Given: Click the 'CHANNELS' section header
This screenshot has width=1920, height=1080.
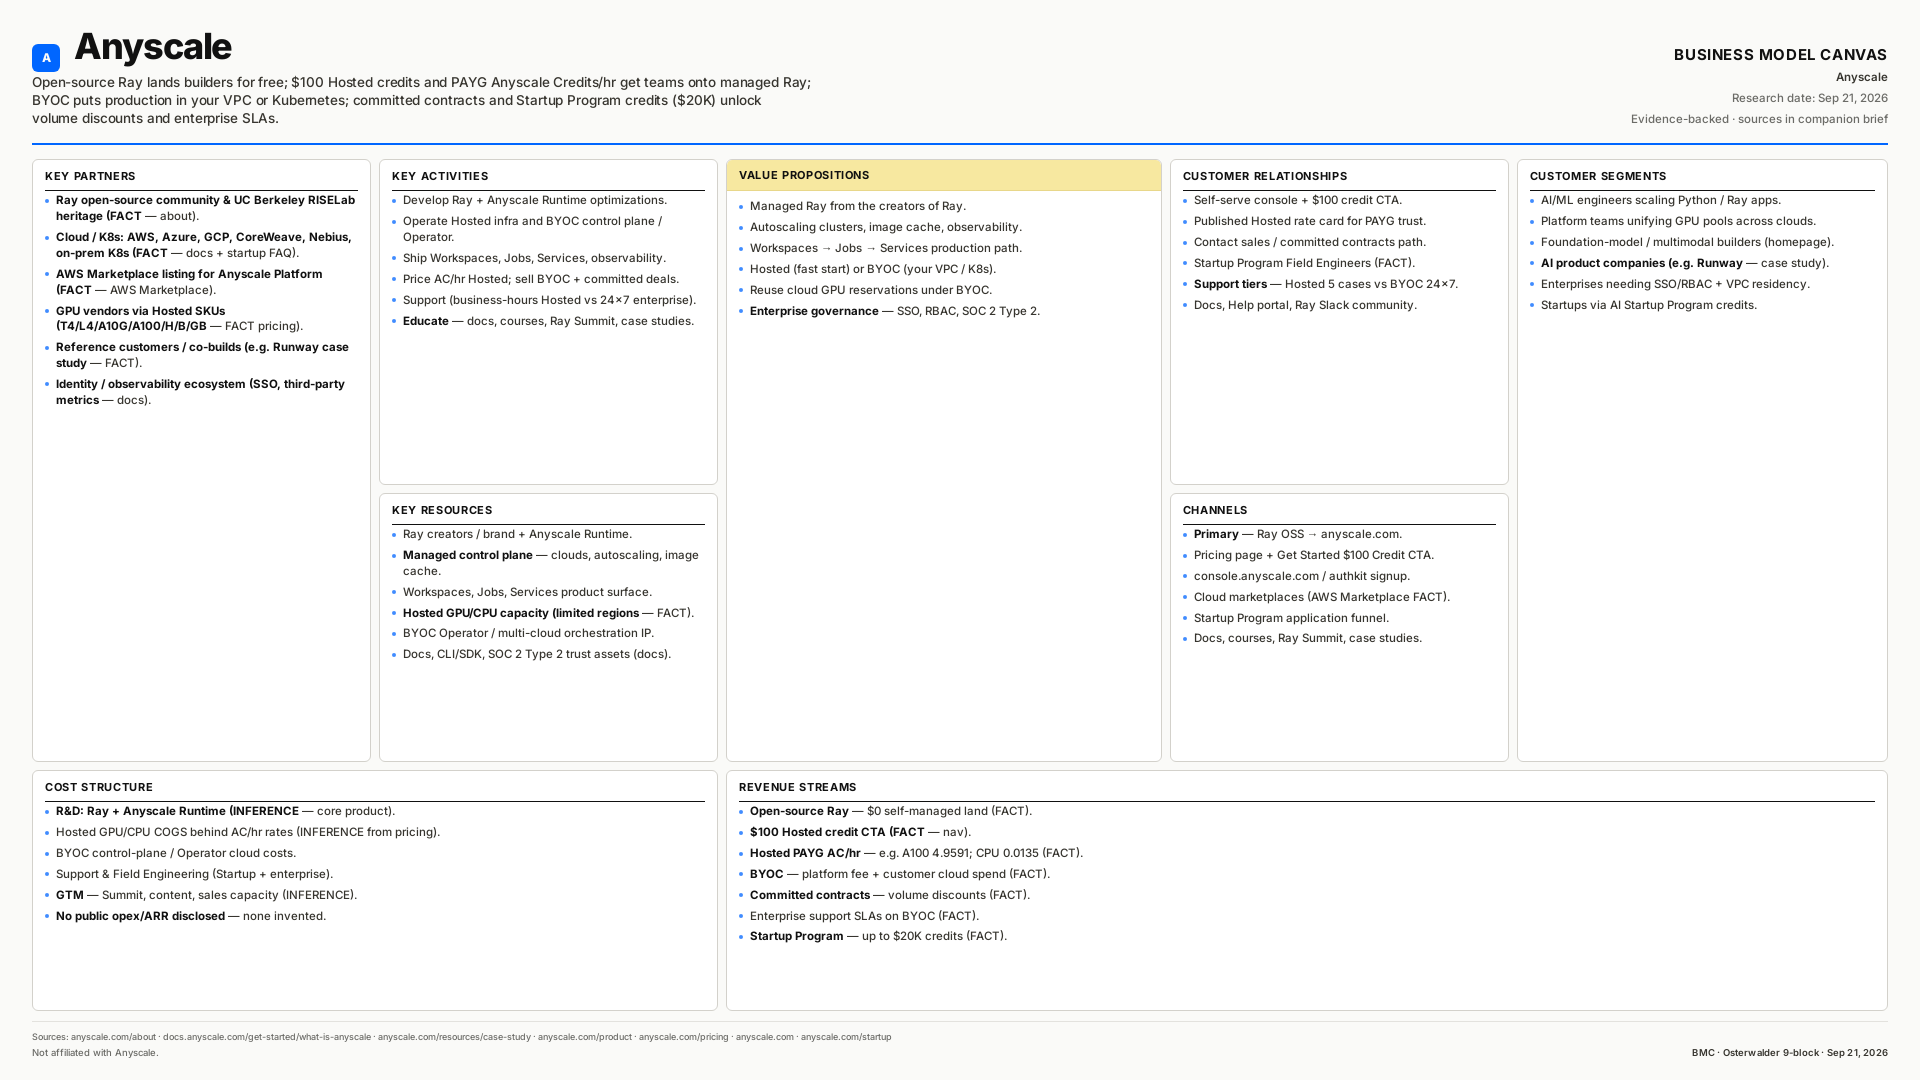Looking at the screenshot, I should point(1214,510).
